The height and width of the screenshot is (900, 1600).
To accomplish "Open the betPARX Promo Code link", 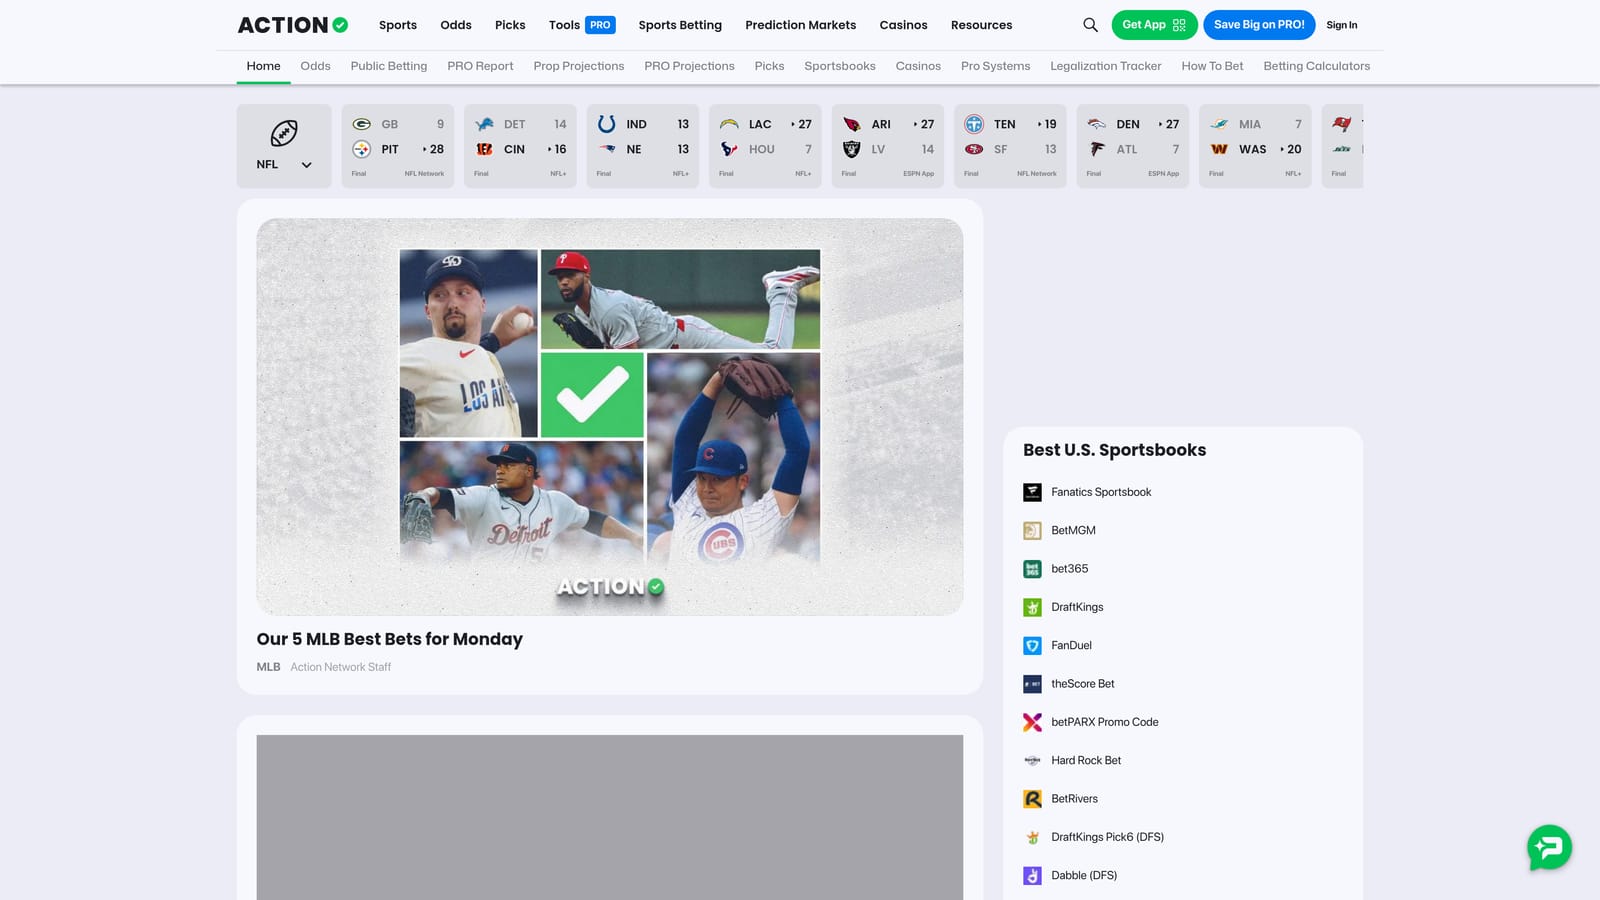I will pyautogui.click(x=1105, y=722).
